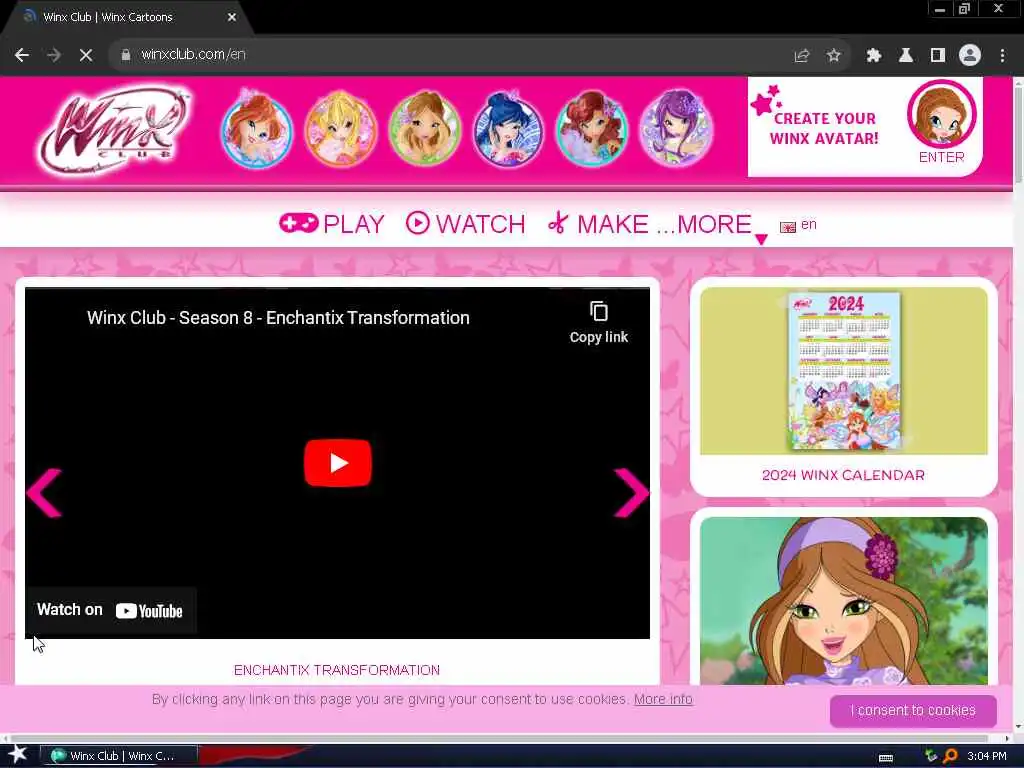Click Watch on YouTube
Viewport: 1024px width, 768px height.
click(x=110, y=610)
